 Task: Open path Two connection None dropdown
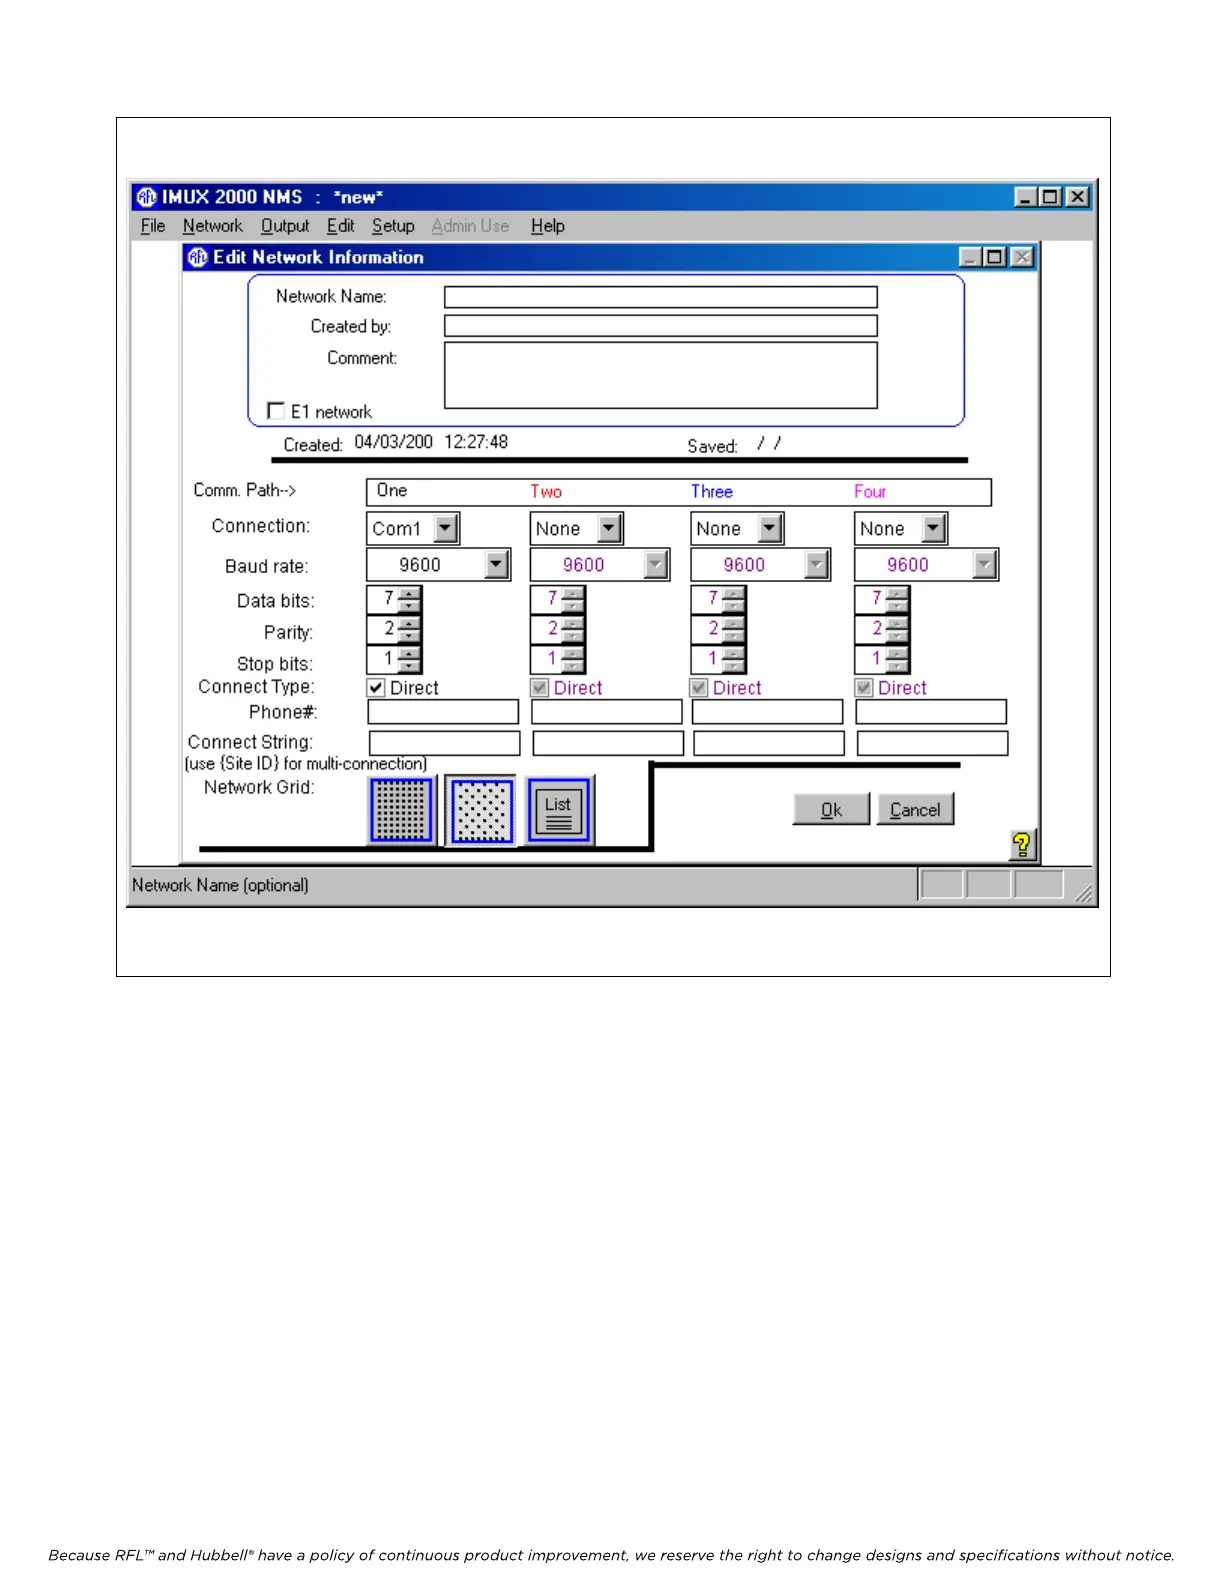609,528
